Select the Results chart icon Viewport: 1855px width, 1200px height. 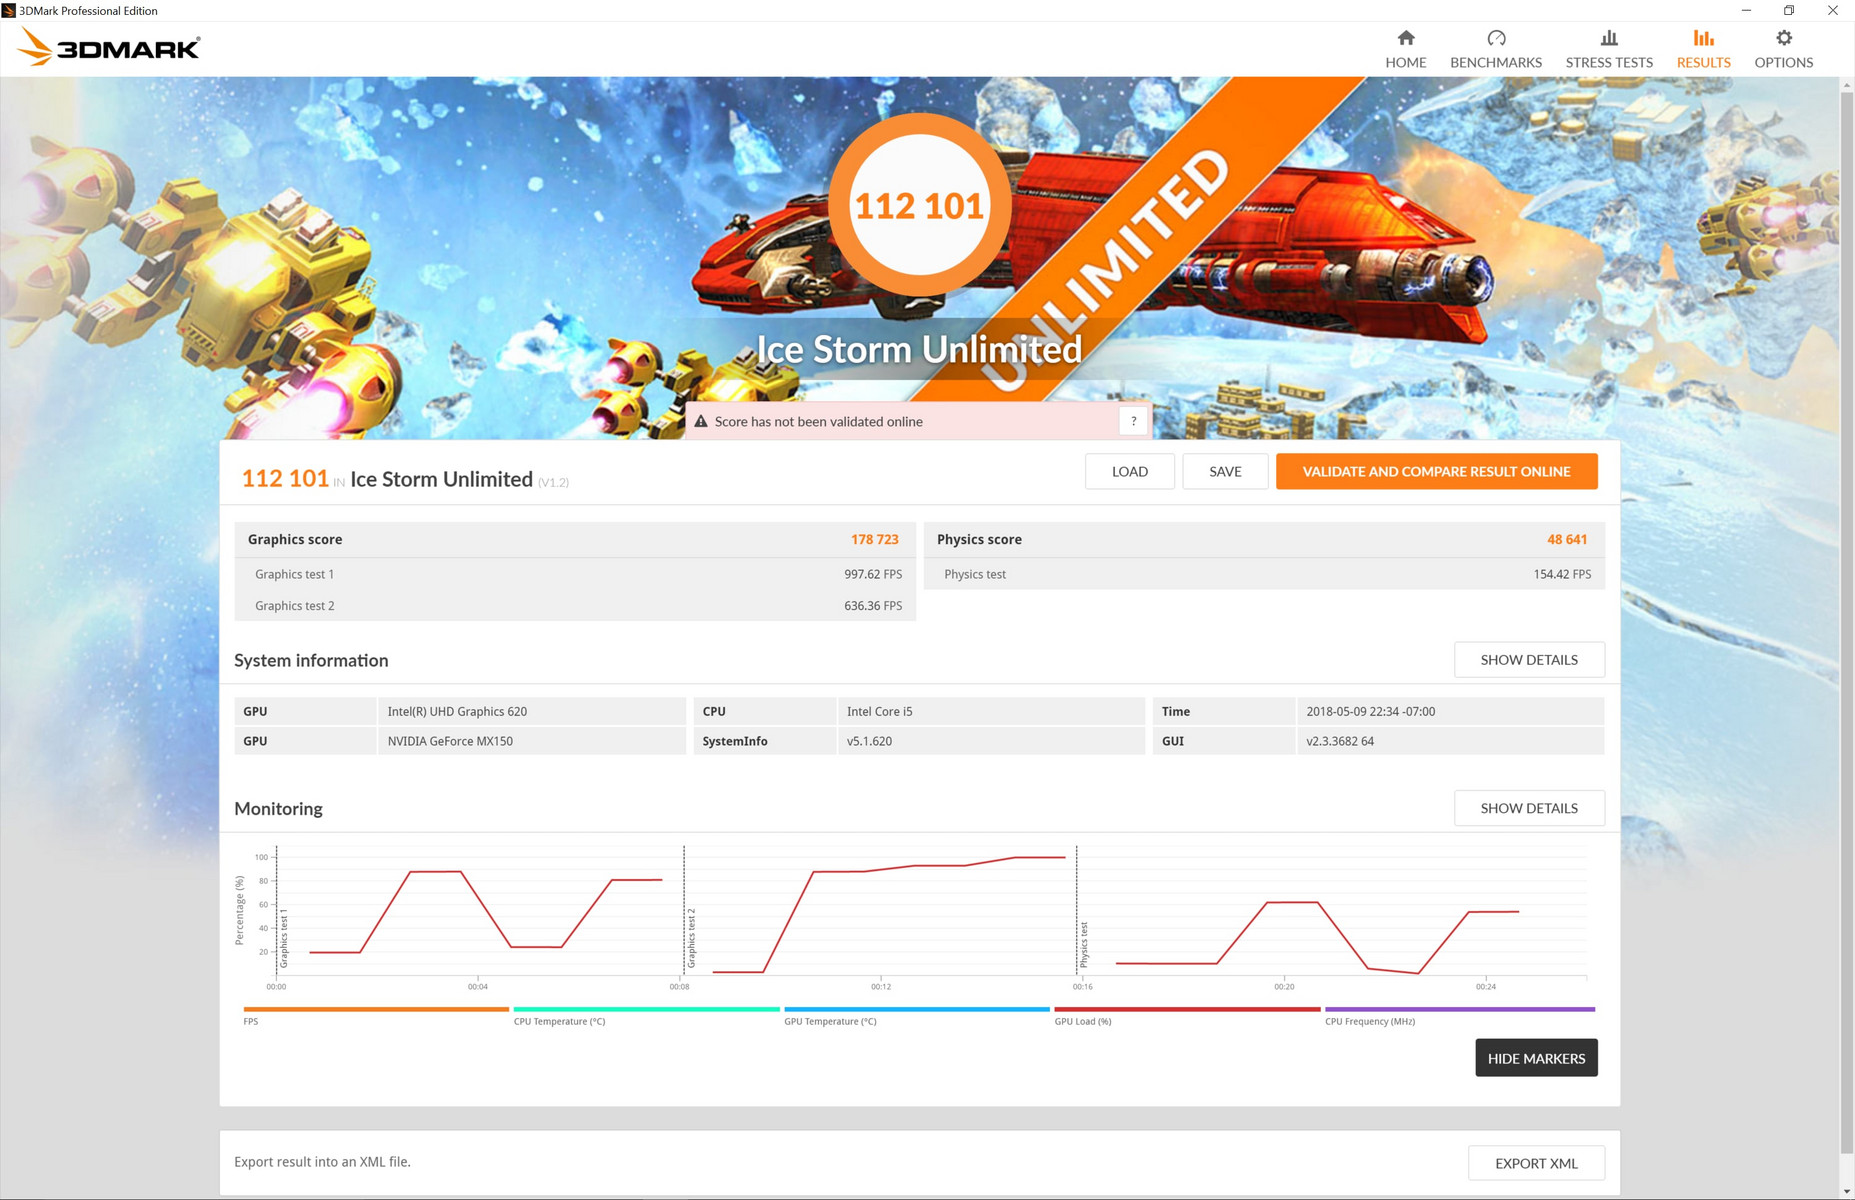tap(1703, 38)
